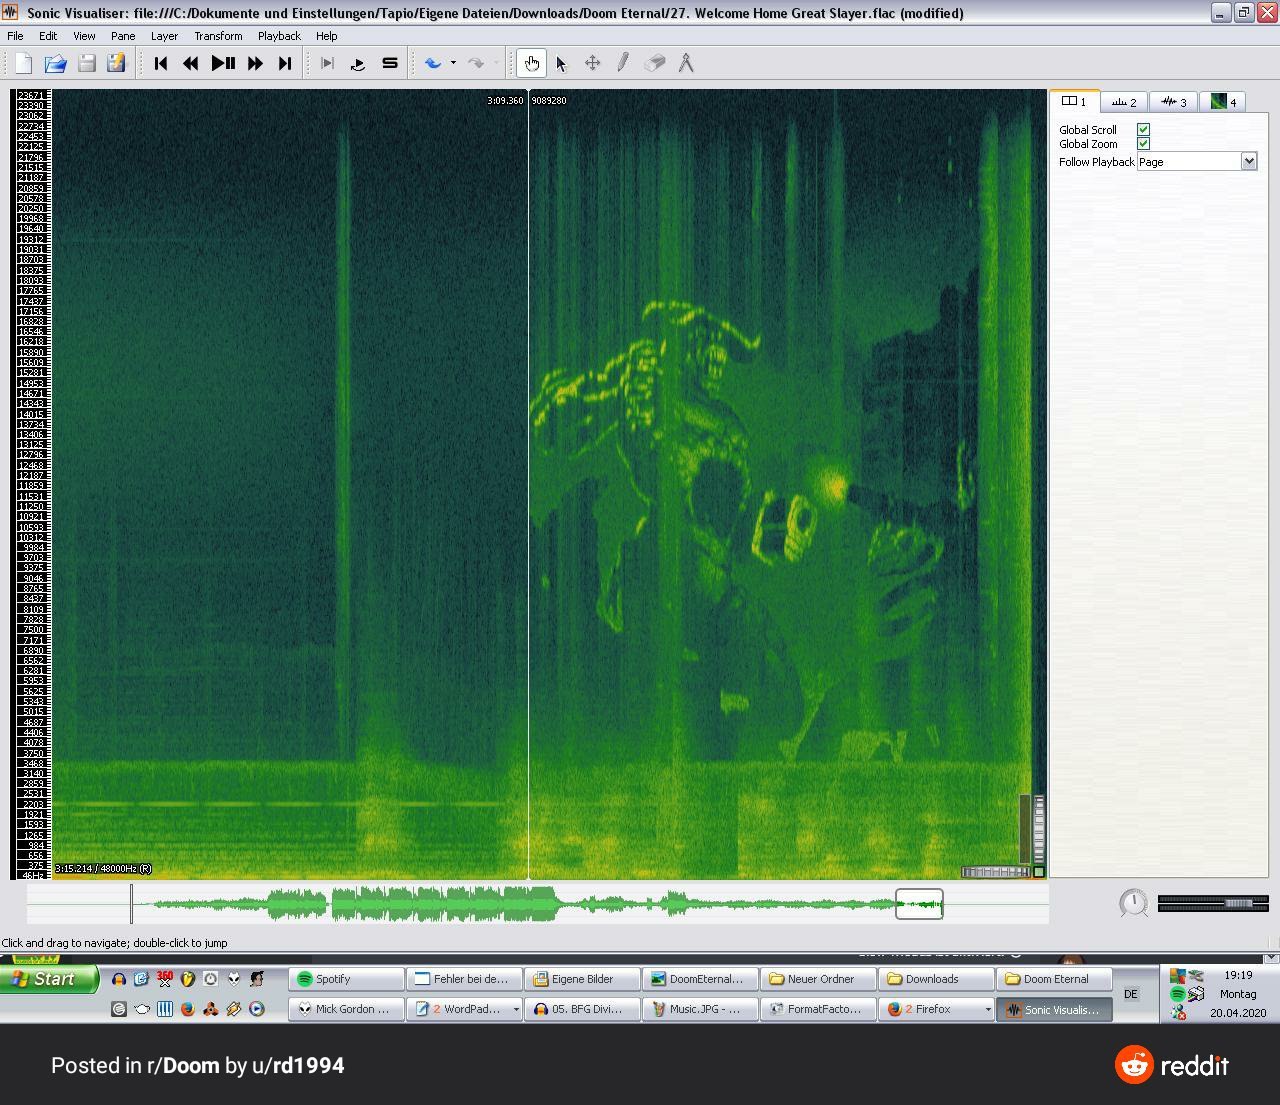Open the Layer menu

pyautogui.click(x=164, y=36)
